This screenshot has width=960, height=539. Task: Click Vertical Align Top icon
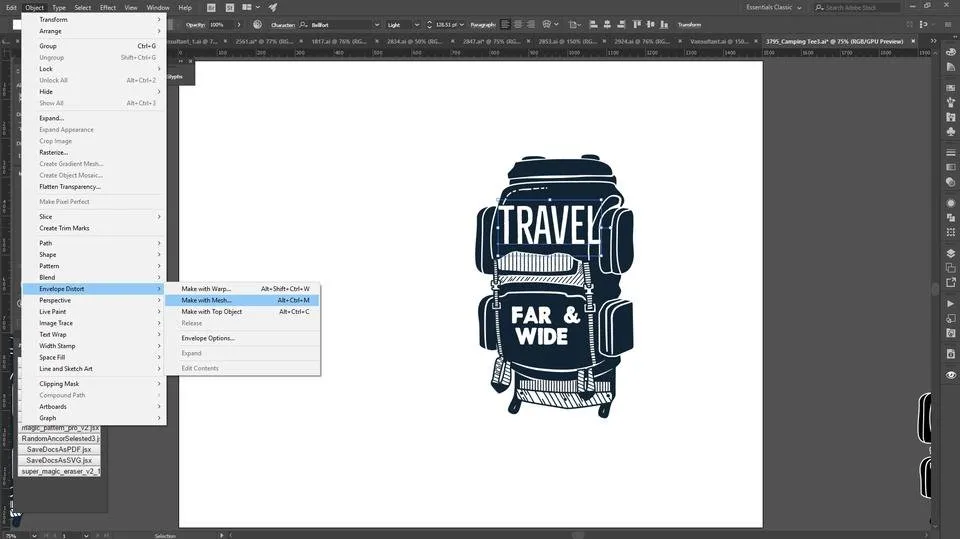click(637, 24)
